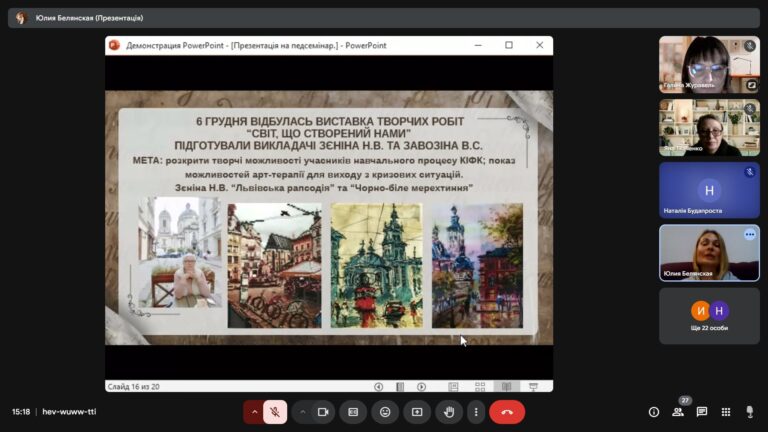Select the second participant's bookshelf video tile
This screenshot has width=768, height=432.
[x=709, y=127]
